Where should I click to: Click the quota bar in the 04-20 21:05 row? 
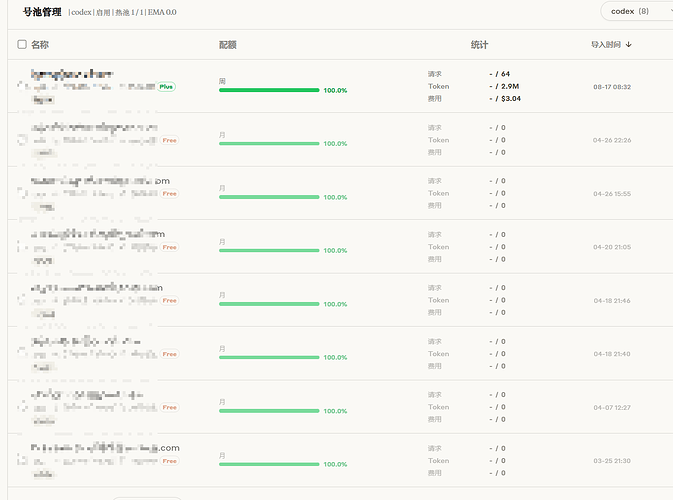tap(269, 250)
